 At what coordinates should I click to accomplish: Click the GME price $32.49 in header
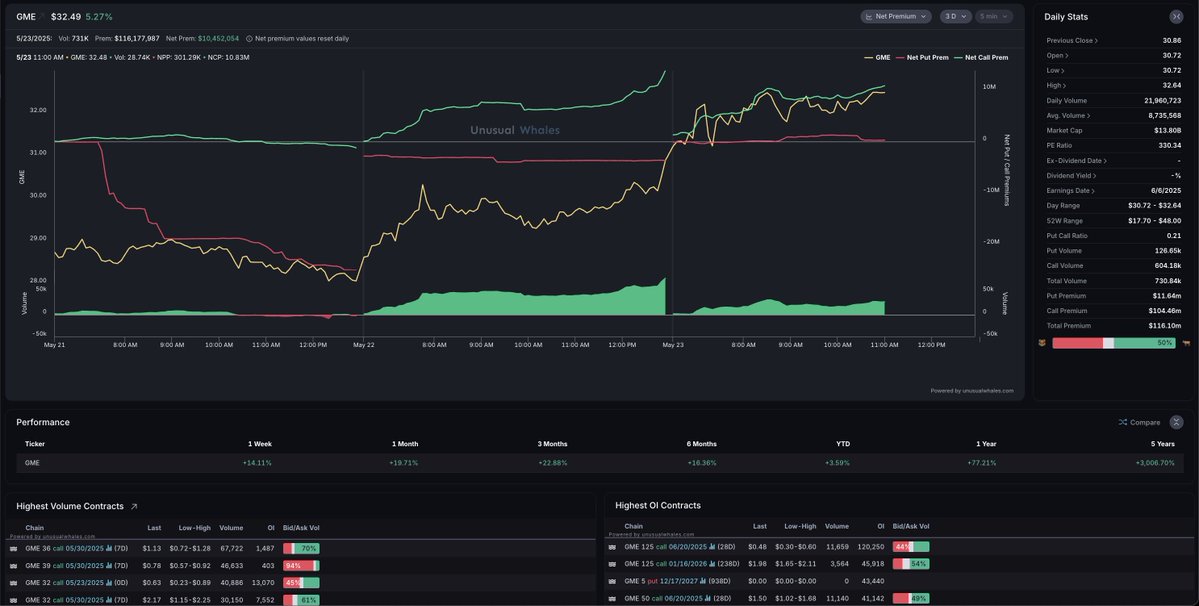65,17
